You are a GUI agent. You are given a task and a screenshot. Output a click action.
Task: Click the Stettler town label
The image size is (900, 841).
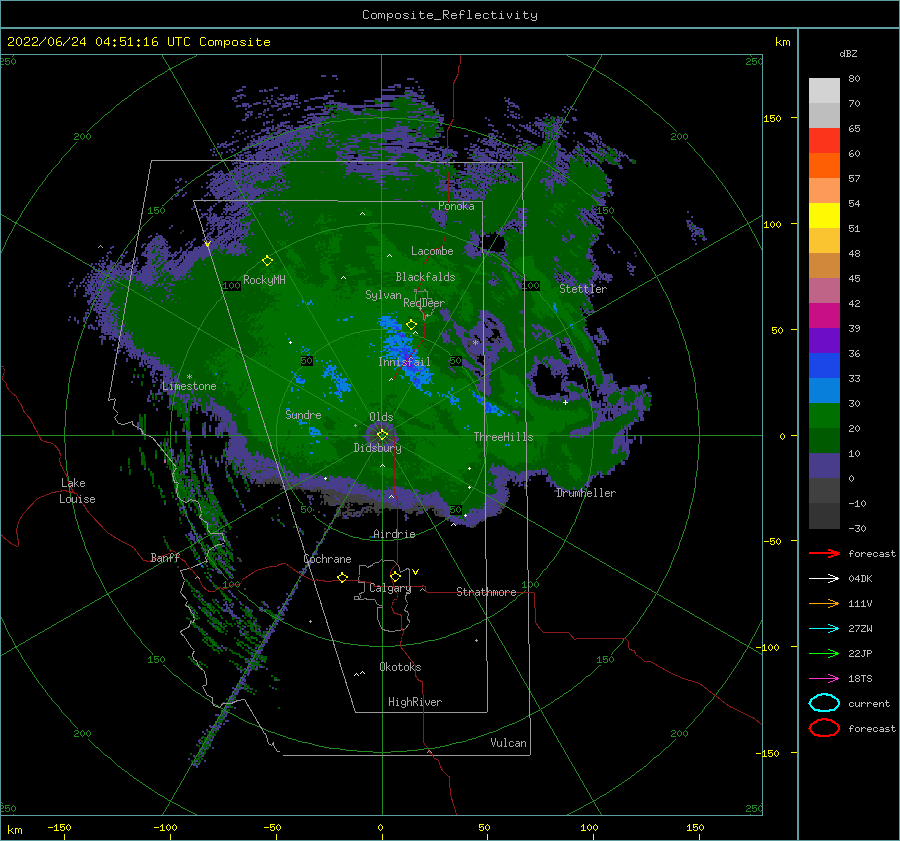pyautogui.click(x=583, y=289)
